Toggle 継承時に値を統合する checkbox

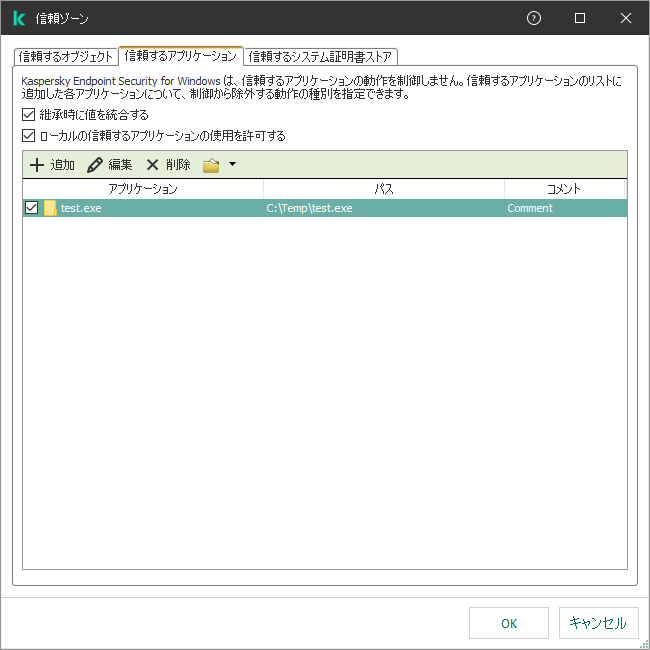(28, 114)
